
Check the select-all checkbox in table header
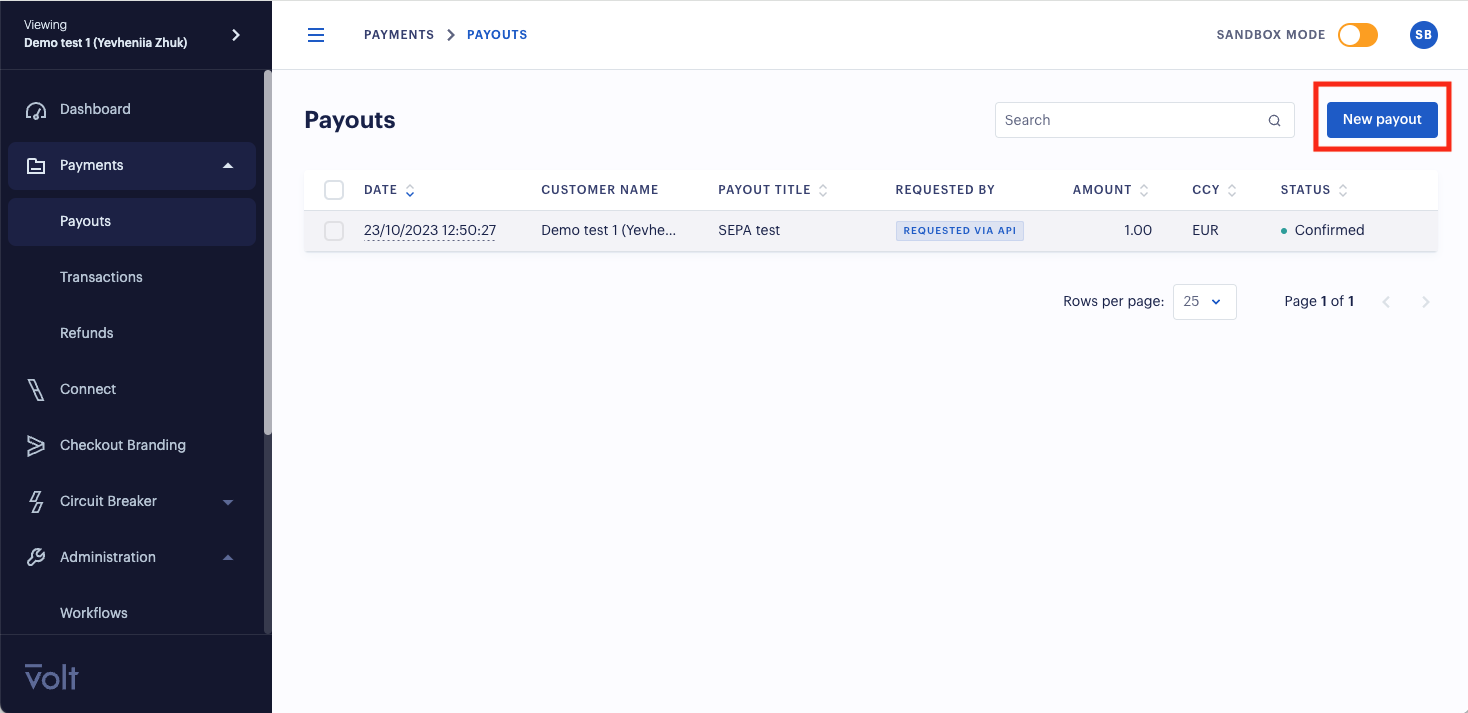(333, 189)
